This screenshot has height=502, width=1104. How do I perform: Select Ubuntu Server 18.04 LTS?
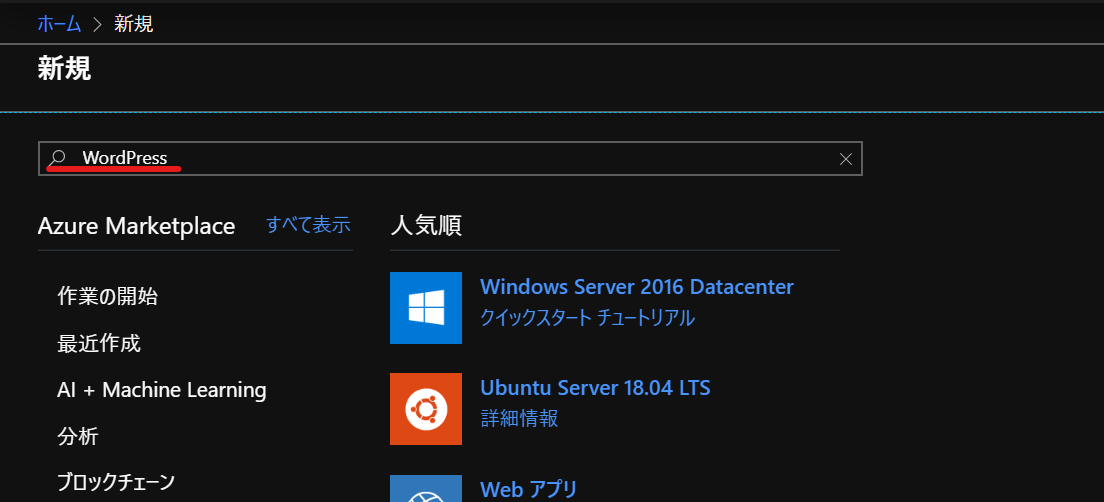coord(595,388)
